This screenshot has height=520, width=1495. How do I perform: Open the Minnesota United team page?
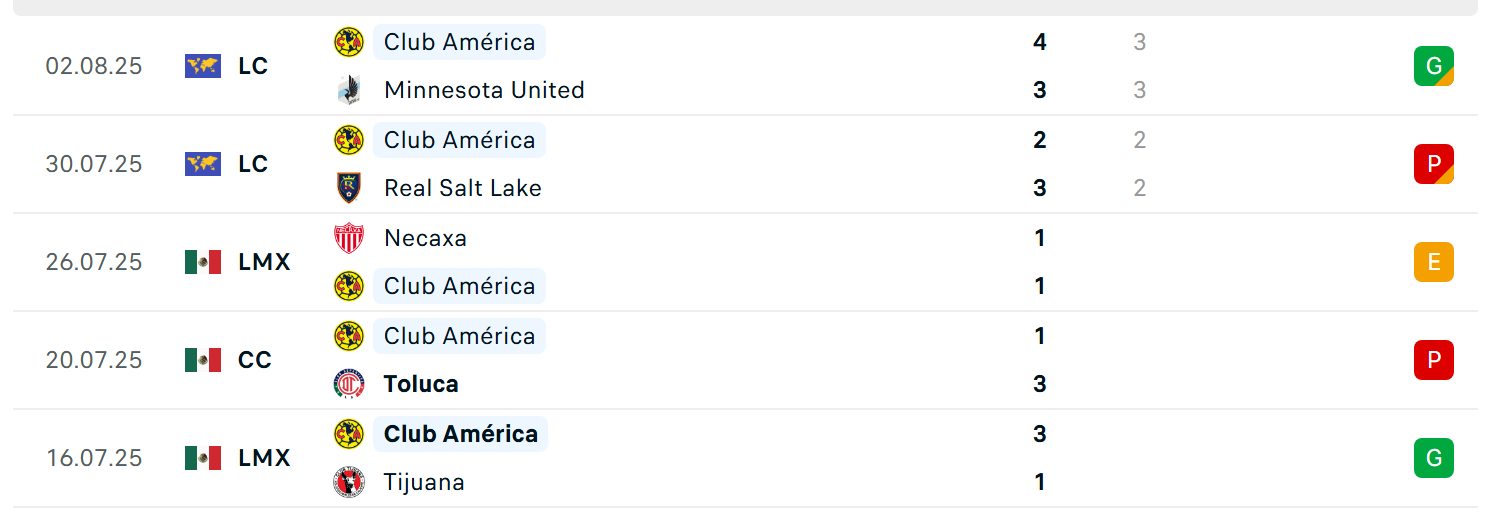(484, 90)
